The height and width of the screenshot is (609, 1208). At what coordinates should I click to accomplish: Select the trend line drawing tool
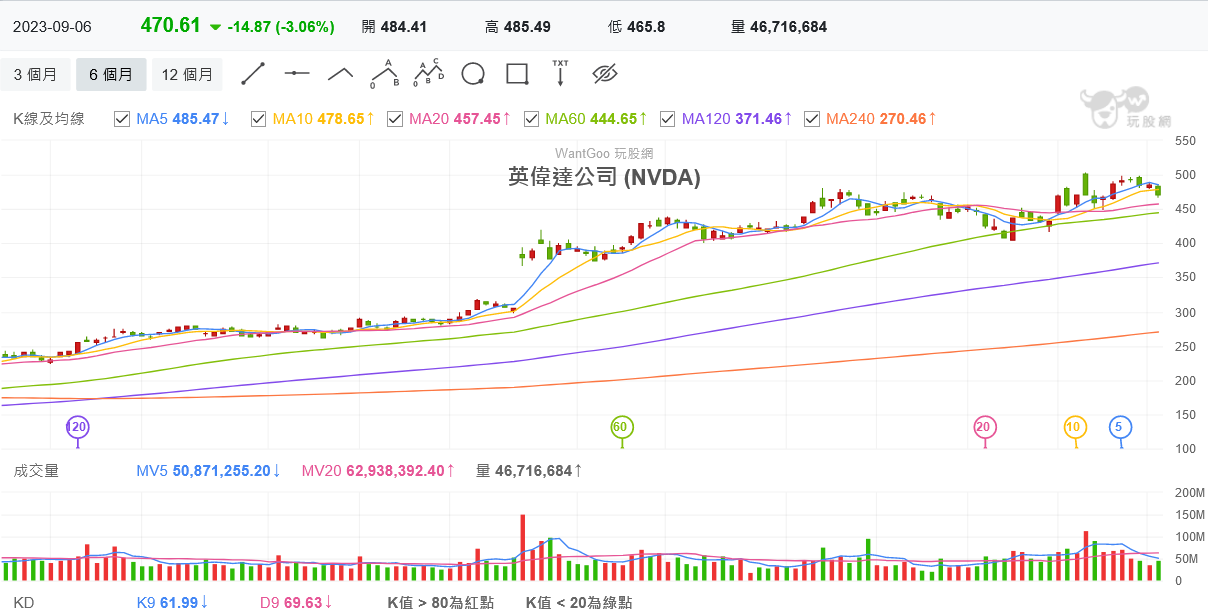pos(253,74)
